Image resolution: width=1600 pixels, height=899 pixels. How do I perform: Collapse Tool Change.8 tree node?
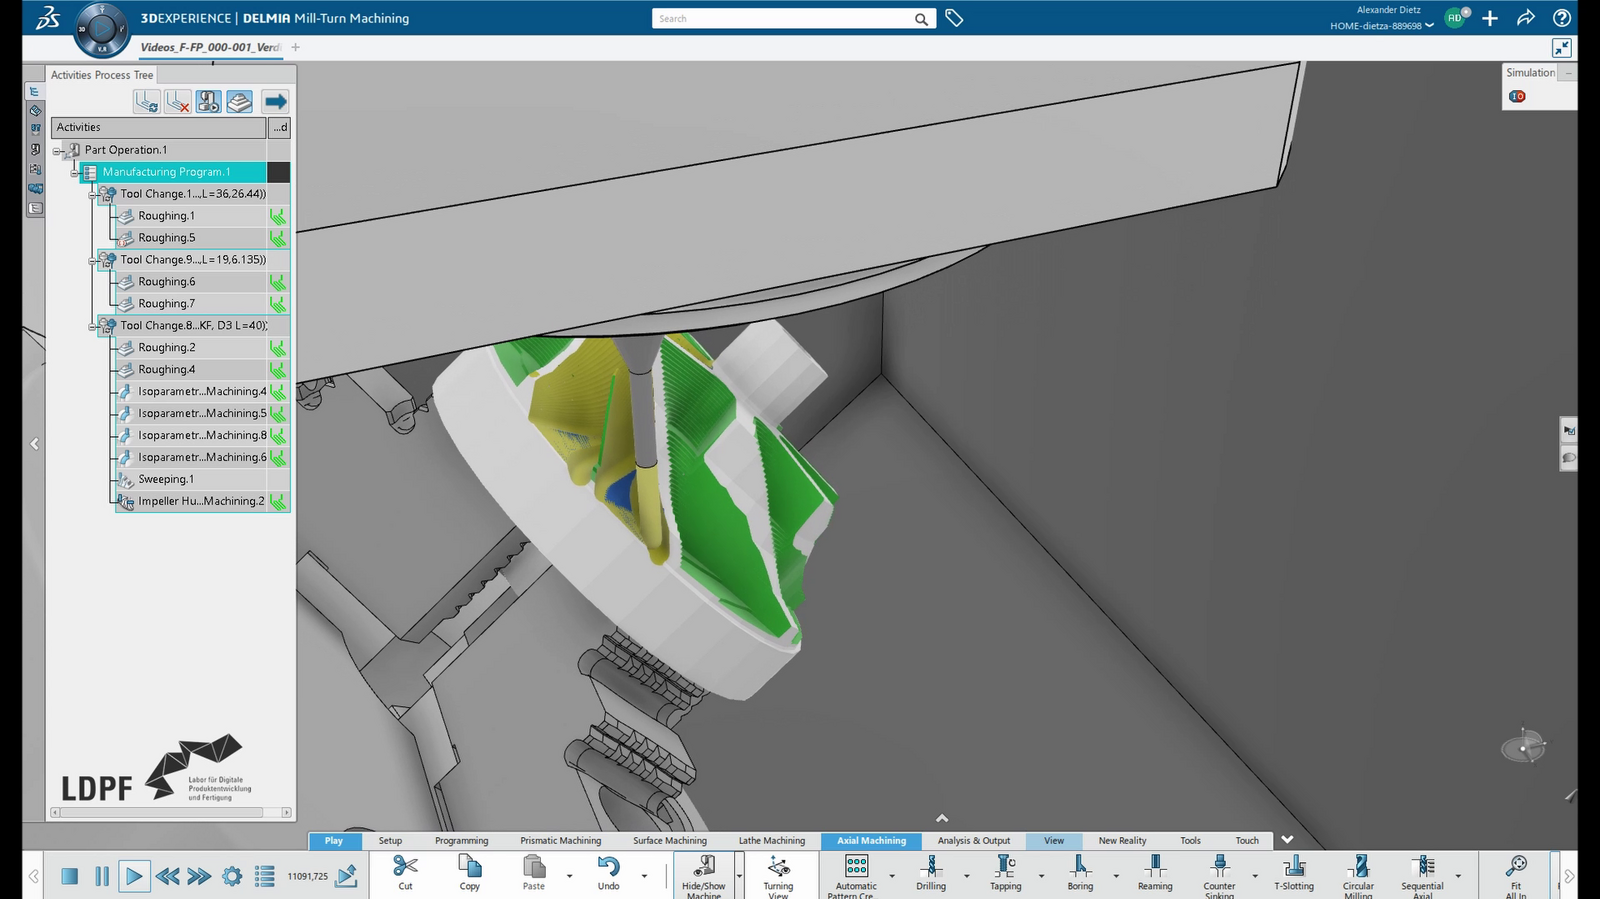(x=93, y=327)
